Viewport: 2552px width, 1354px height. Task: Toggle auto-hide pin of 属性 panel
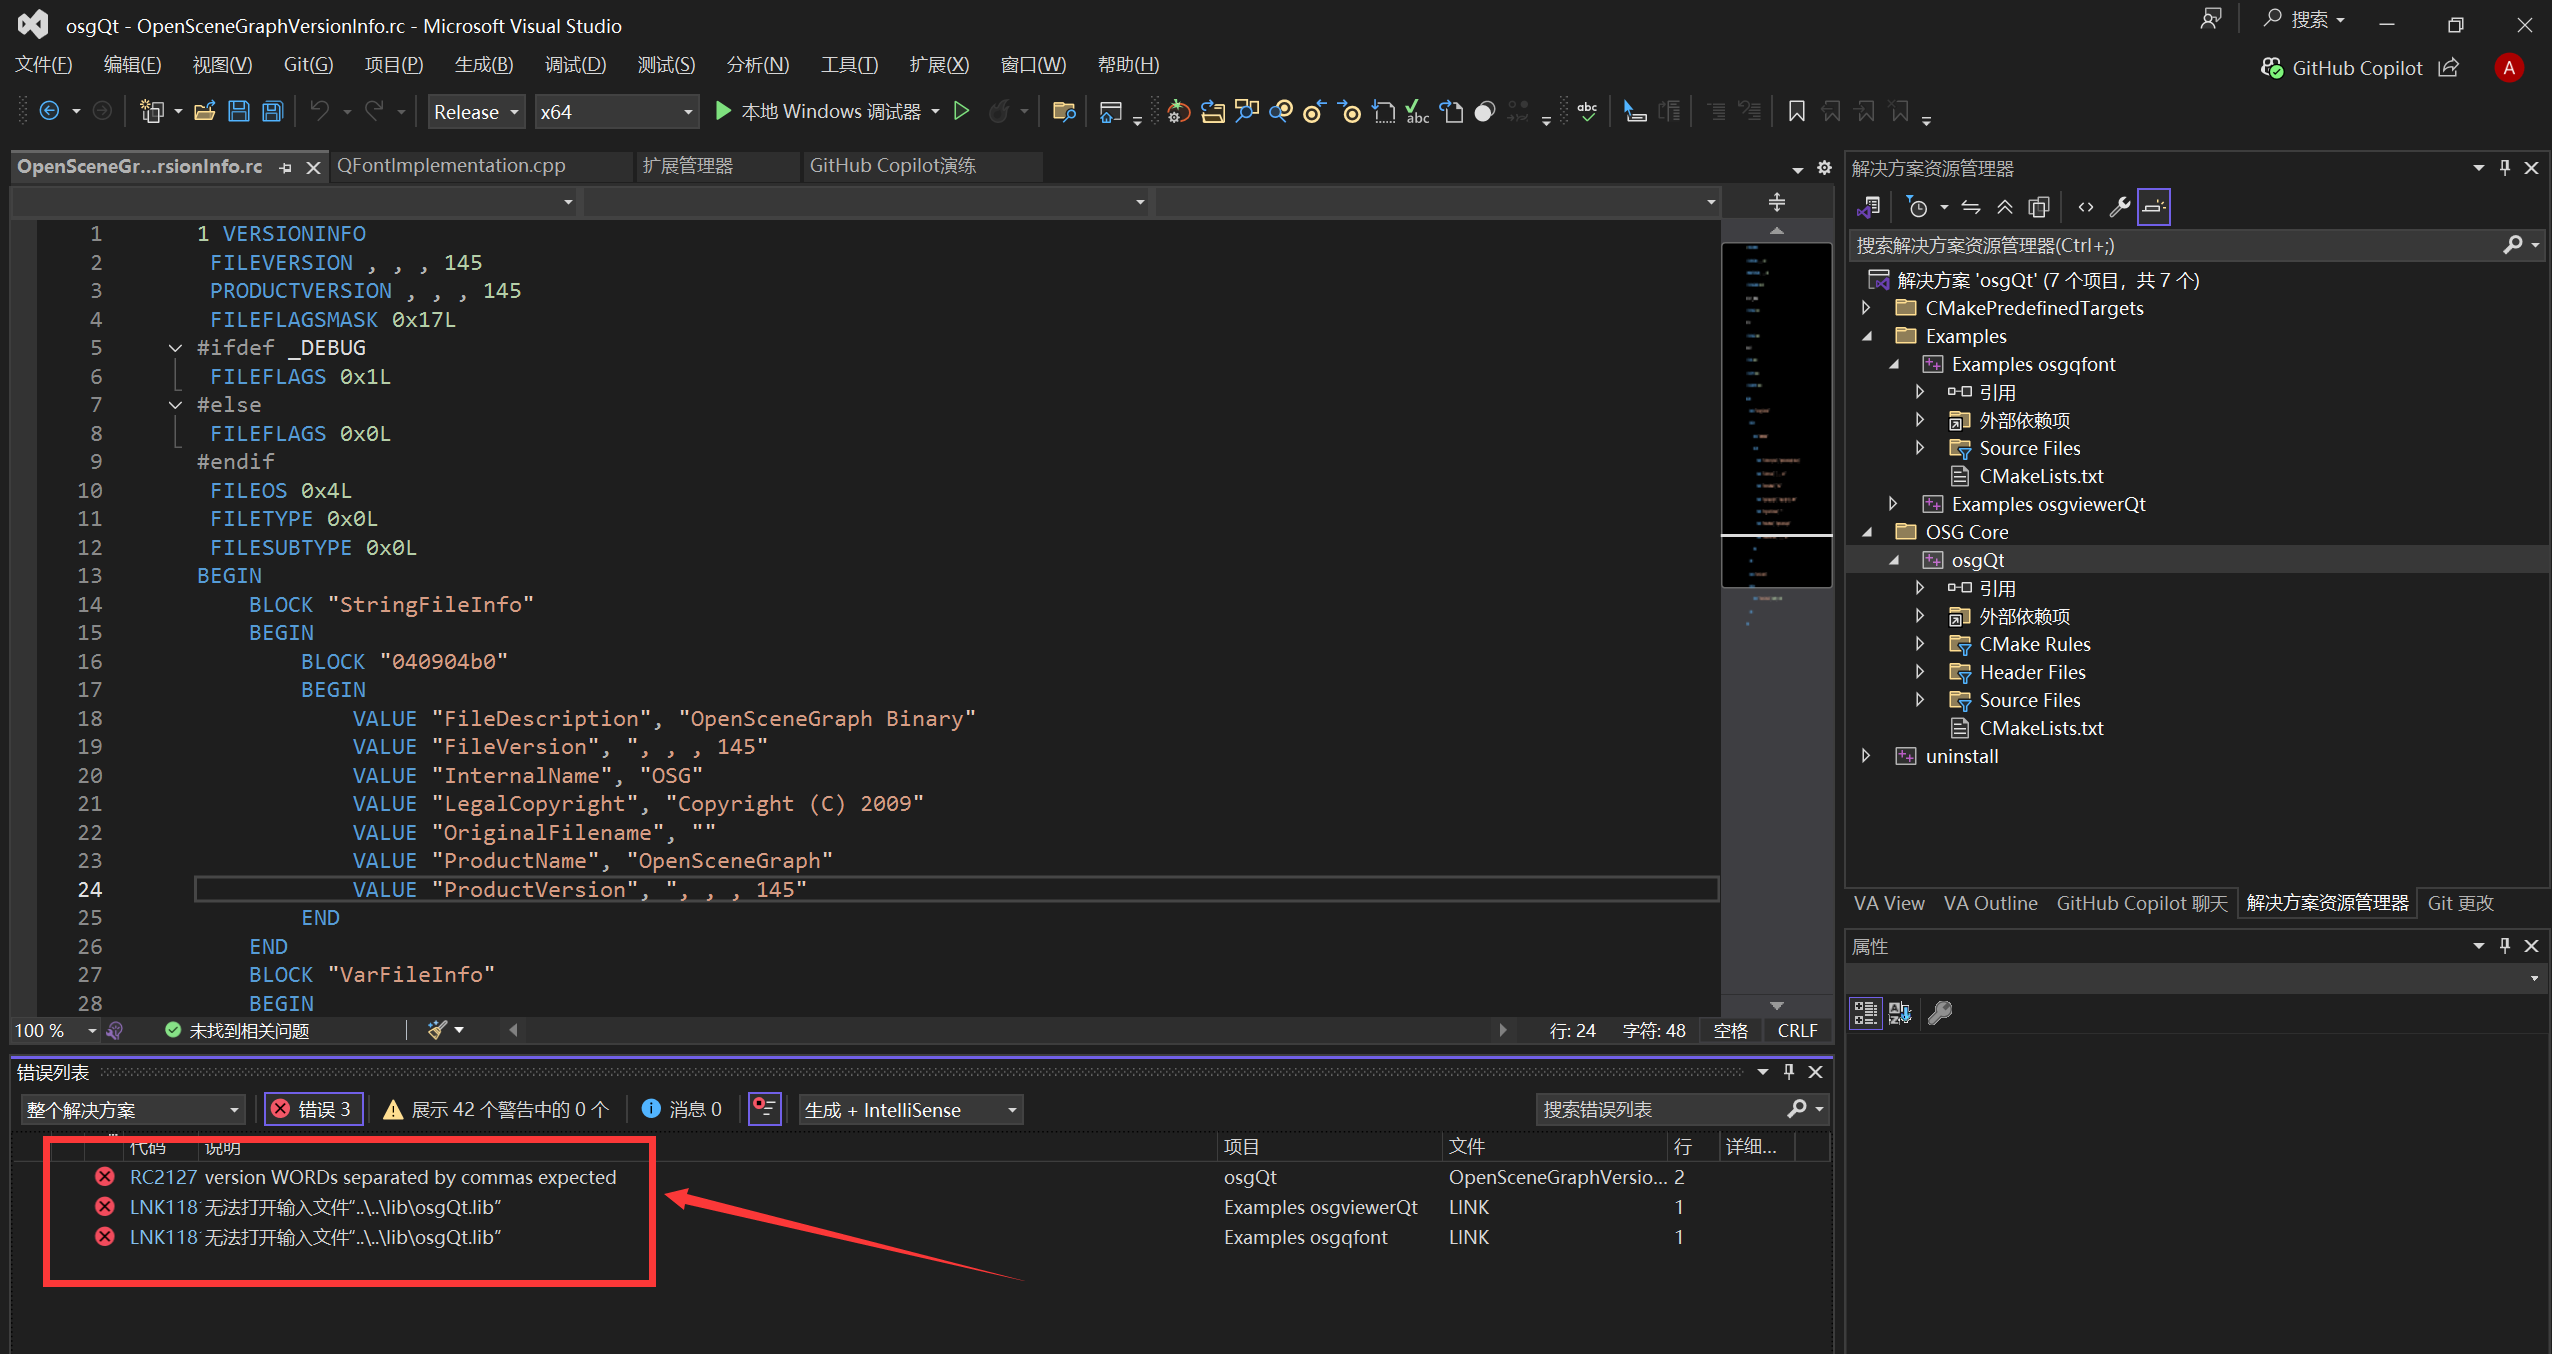click(2504, 946)
